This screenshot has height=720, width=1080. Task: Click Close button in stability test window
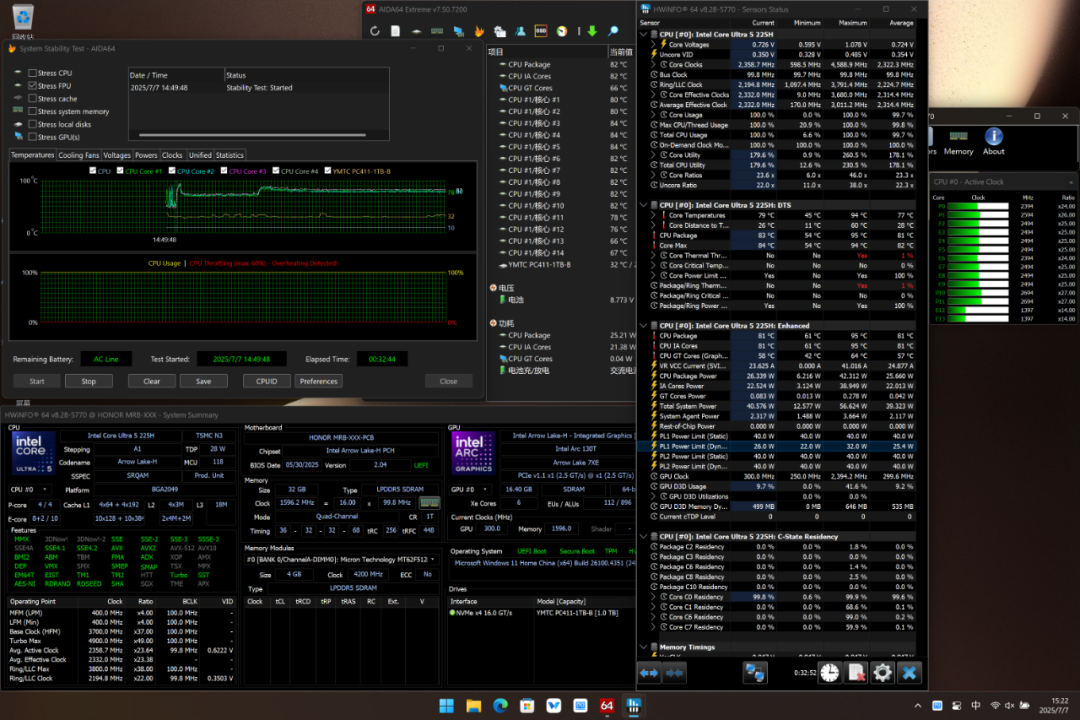pos(448,381)
